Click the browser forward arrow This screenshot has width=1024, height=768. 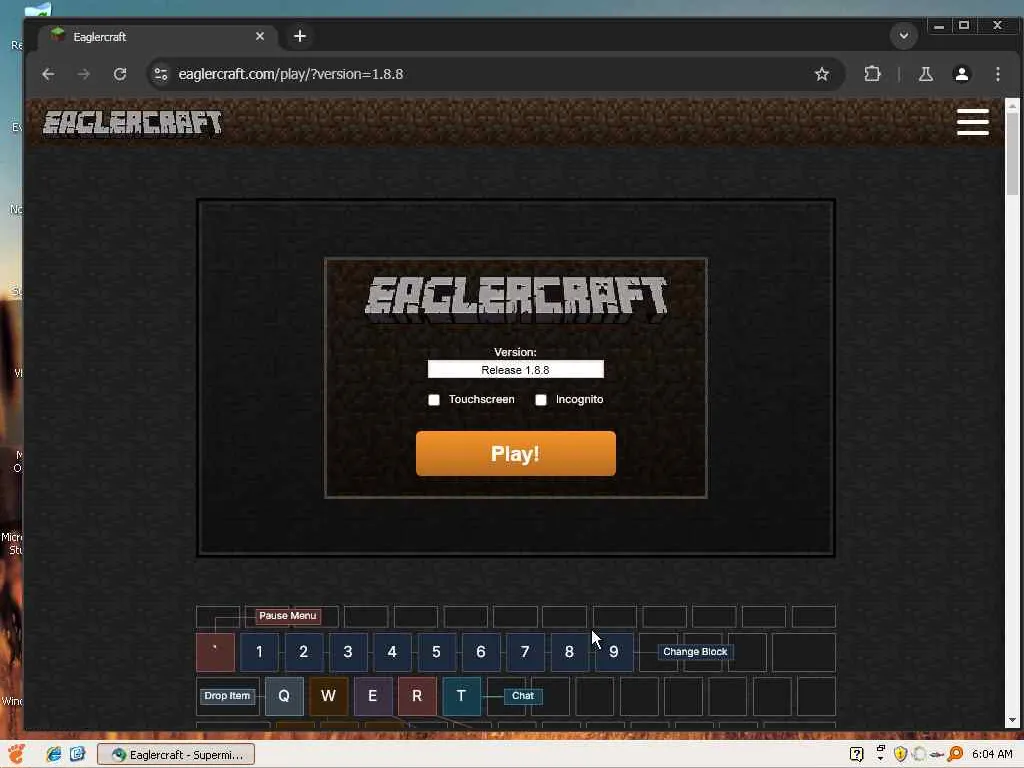click(84, 74)
